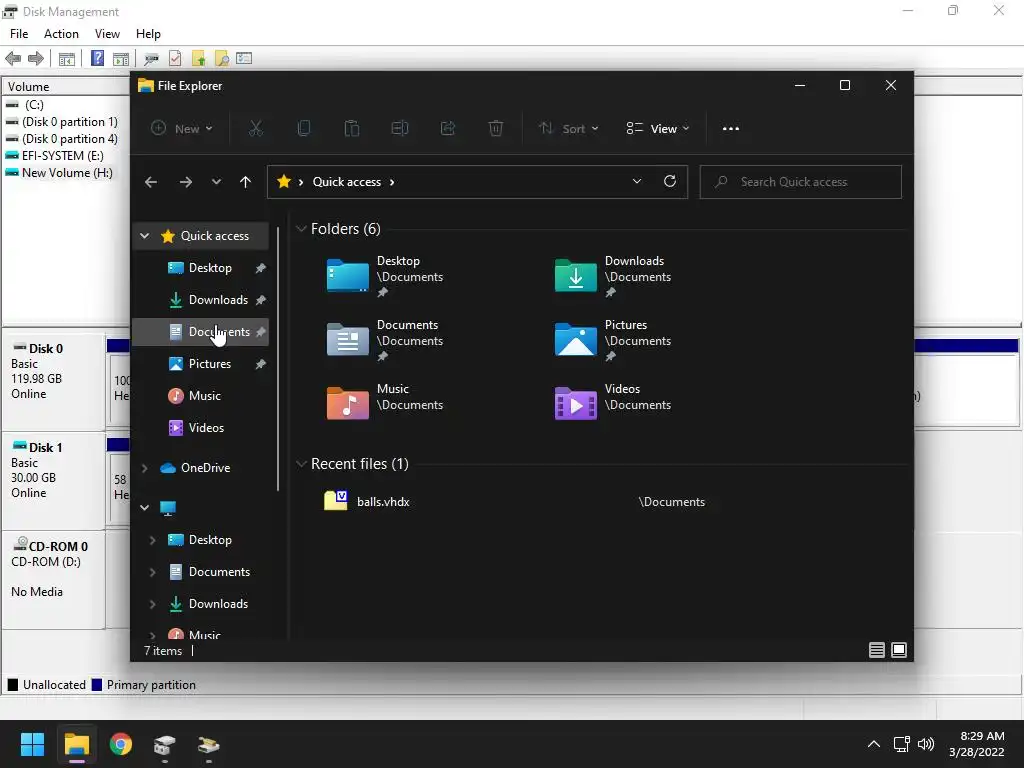Viewport: 1024px width, 768px height.
Task: Click Disk Management back arrow toolbar icon
Action: click(13, 59)
